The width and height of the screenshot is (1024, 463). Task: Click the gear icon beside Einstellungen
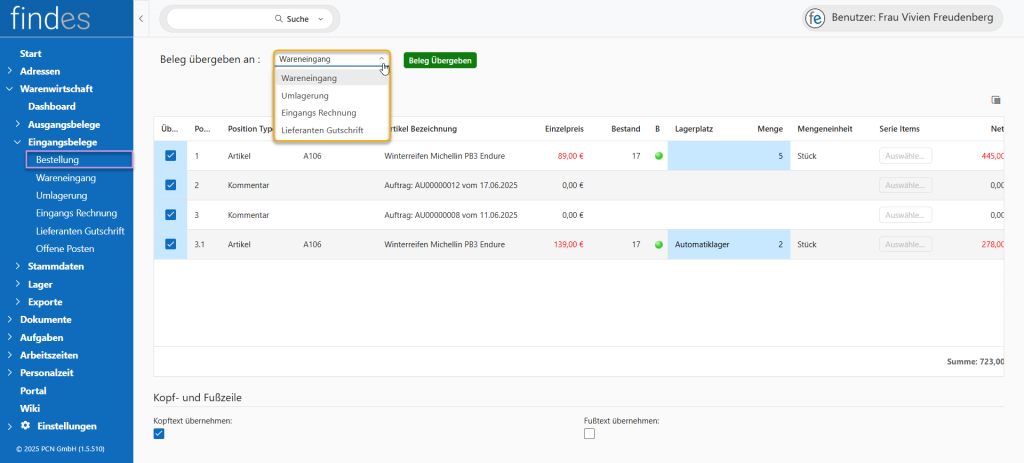tap(25, 426)
